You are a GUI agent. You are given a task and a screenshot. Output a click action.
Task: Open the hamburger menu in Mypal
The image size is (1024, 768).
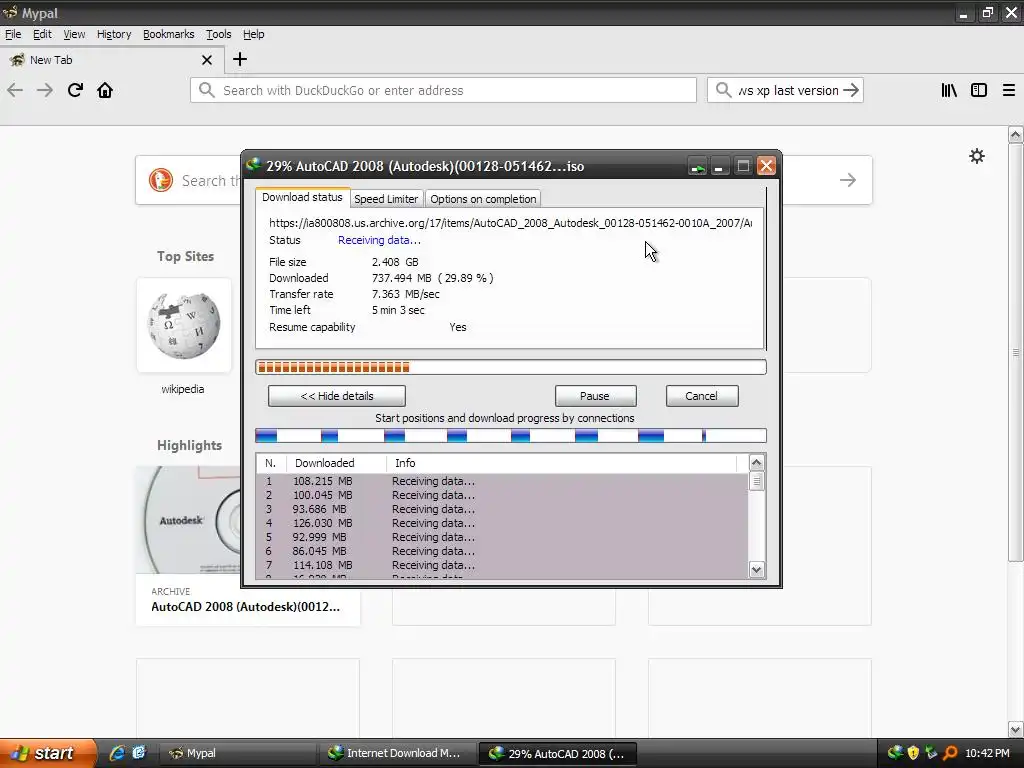tap(1009, 90)
